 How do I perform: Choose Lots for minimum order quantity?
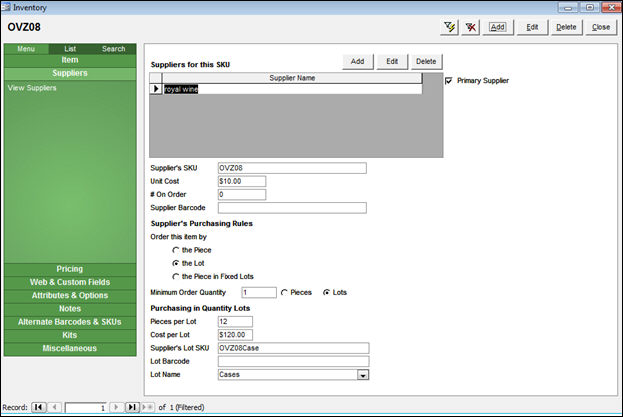(x=326, y=293)
